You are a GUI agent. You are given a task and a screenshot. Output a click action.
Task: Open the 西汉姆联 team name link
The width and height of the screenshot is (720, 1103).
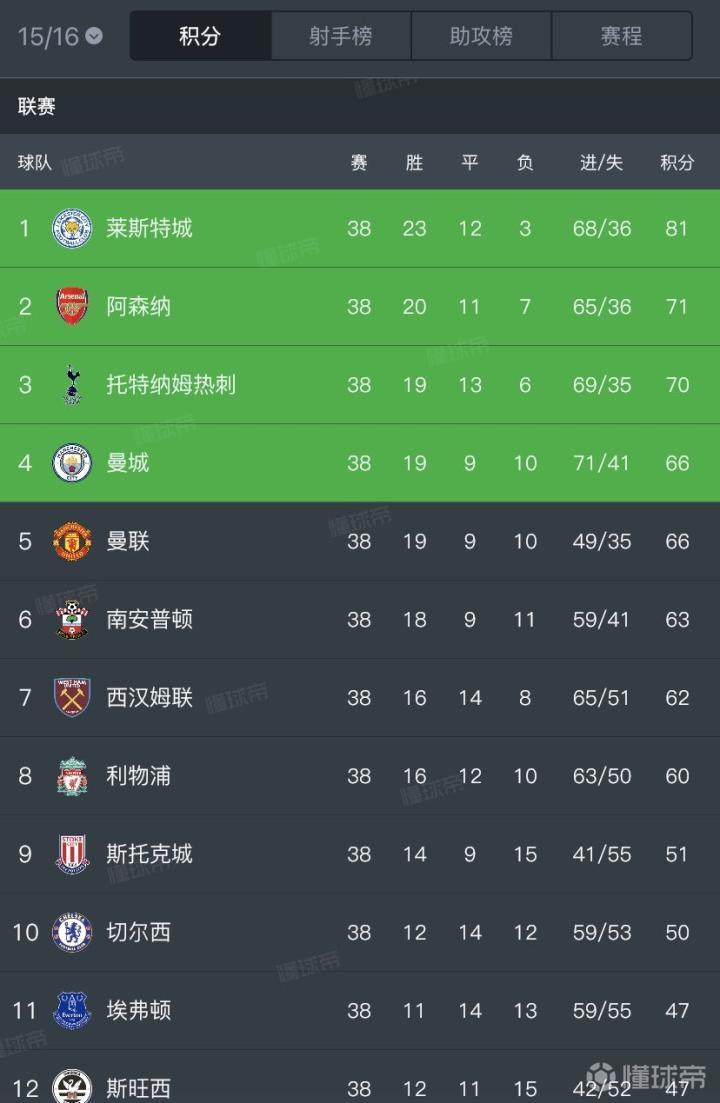(149, 698)
